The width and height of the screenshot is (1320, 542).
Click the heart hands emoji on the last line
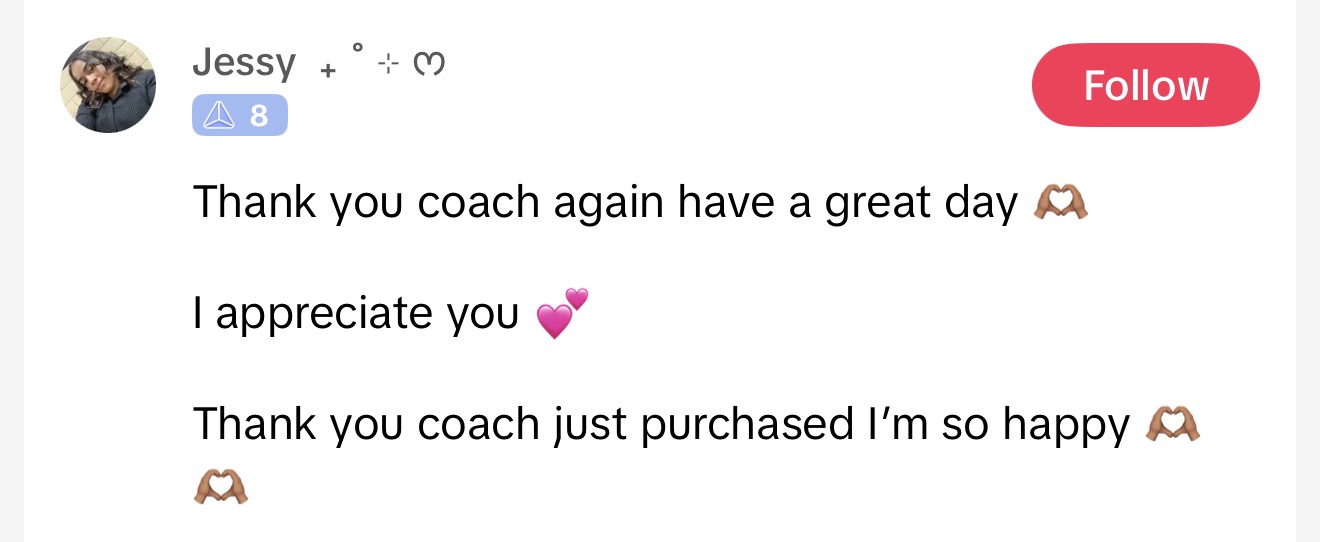(x=219, y=486)
